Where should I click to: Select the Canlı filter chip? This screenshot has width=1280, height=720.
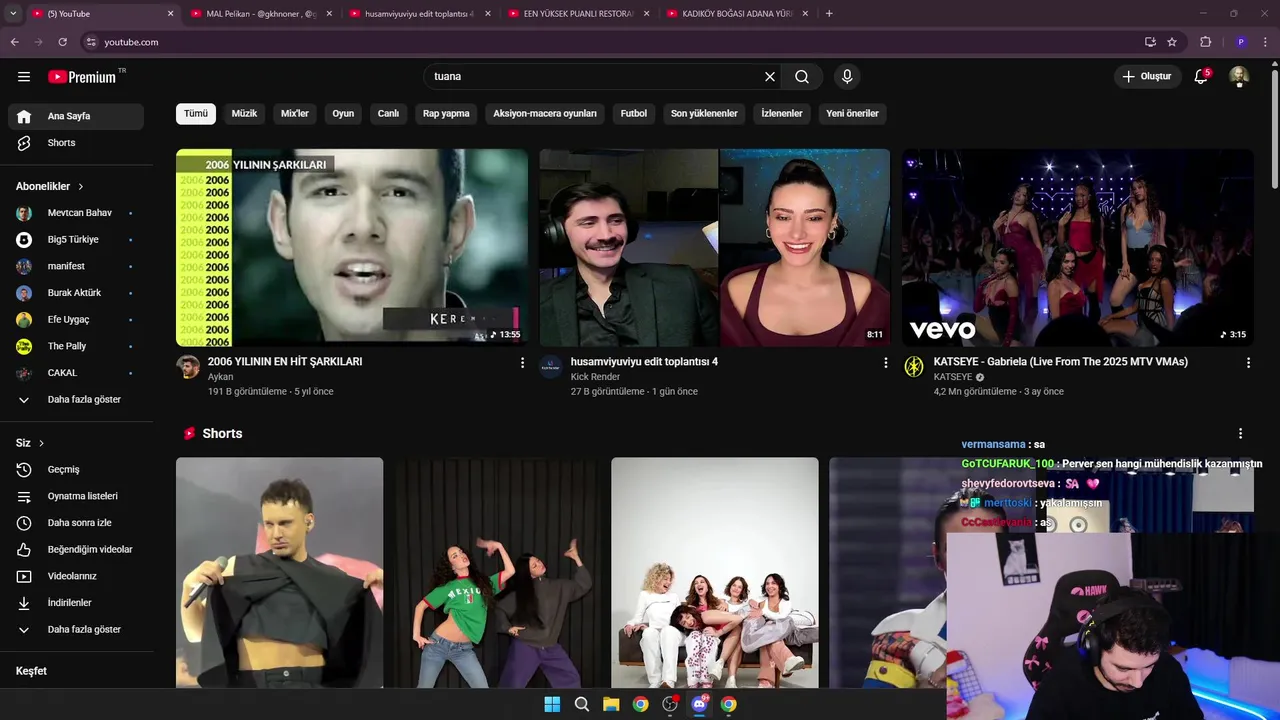[388, 114]
